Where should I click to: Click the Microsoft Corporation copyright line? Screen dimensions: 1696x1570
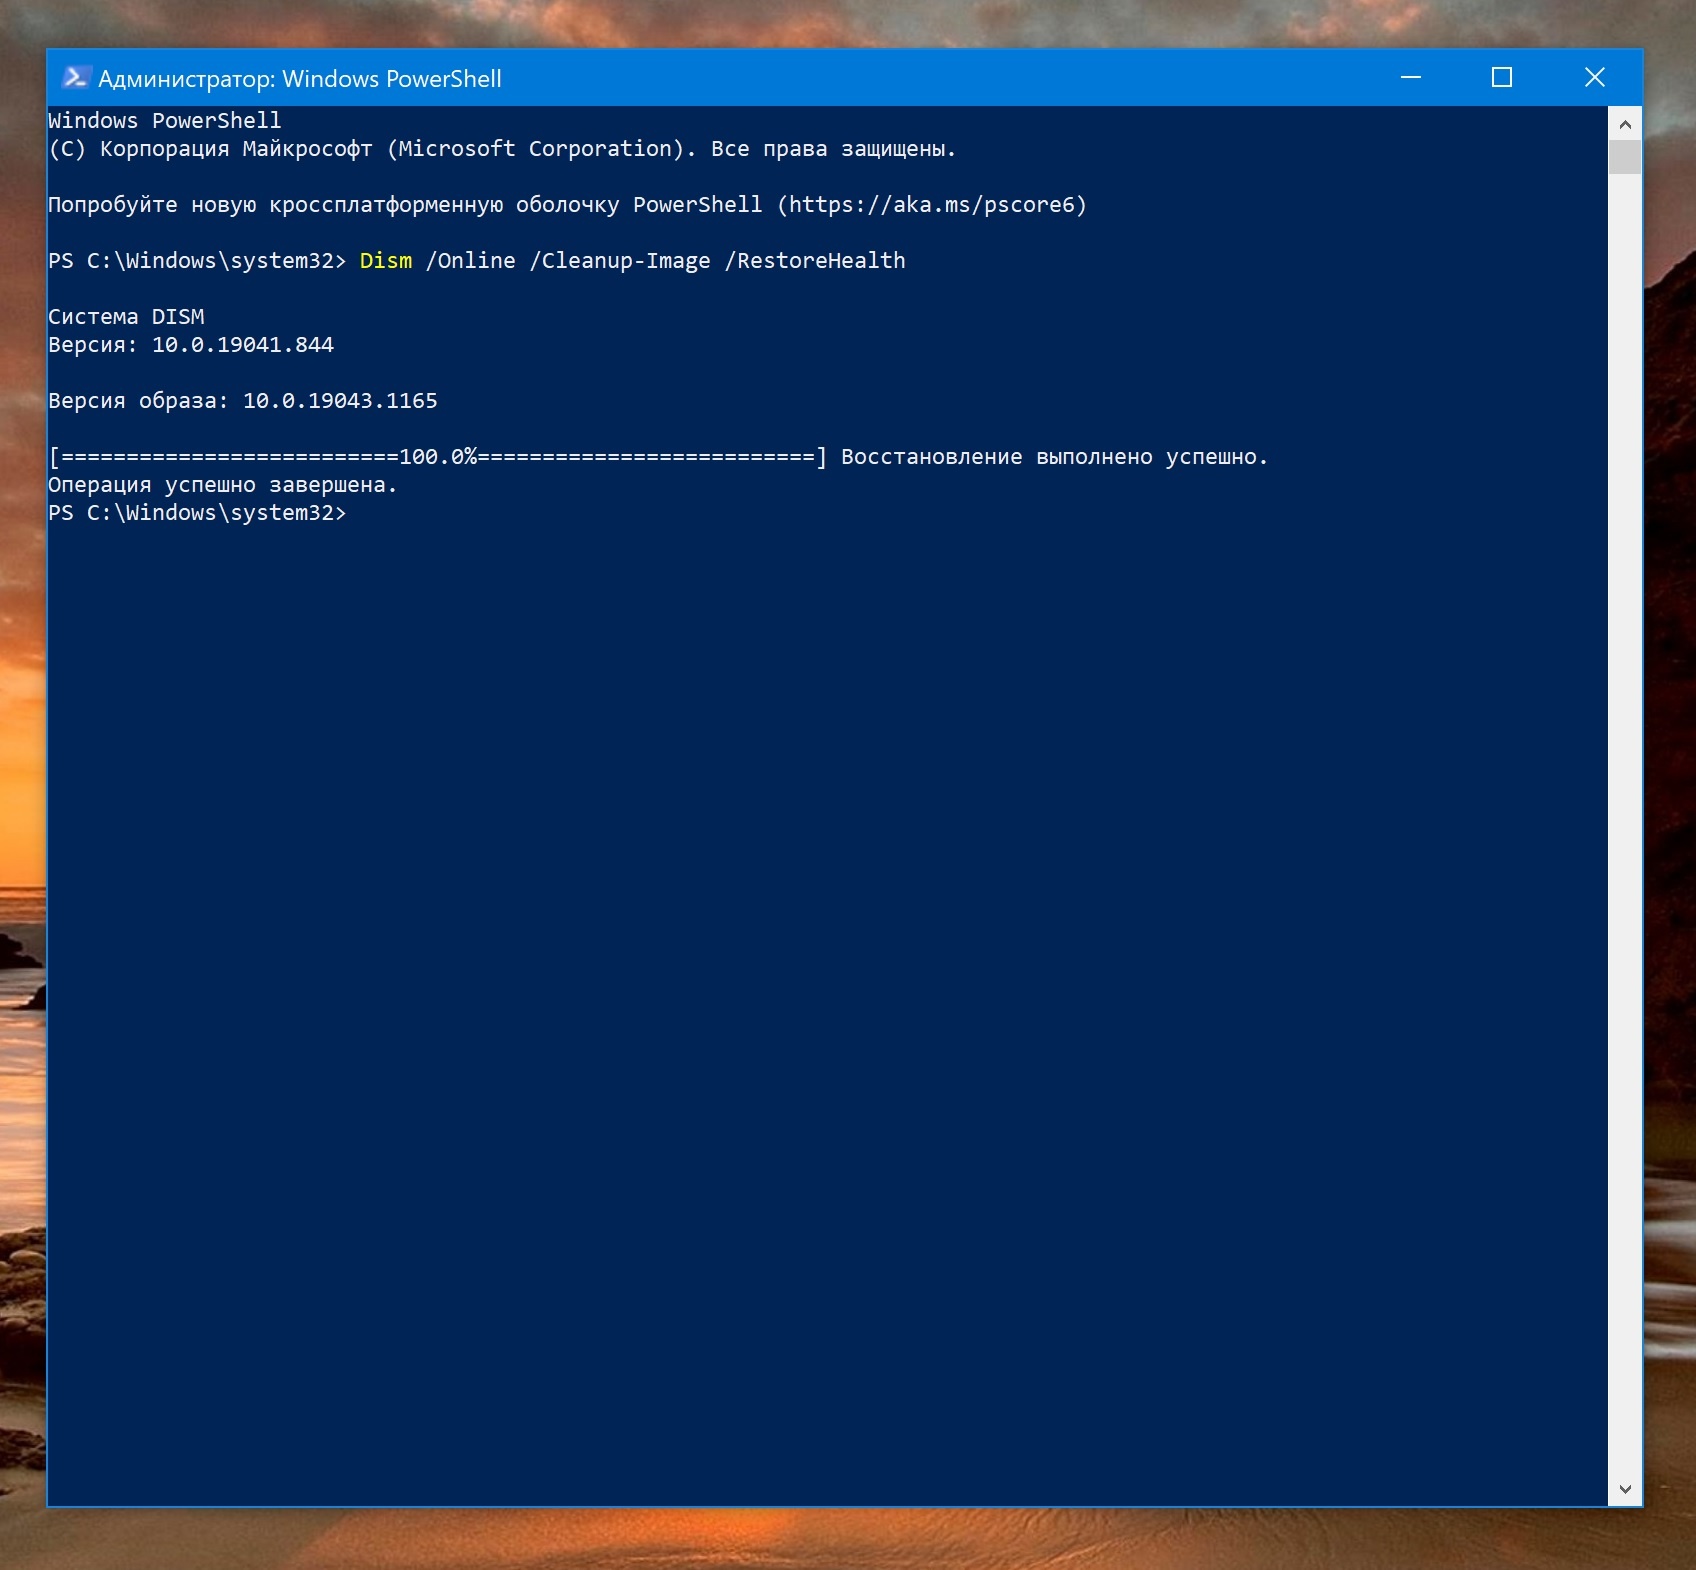tap(502, 149)
